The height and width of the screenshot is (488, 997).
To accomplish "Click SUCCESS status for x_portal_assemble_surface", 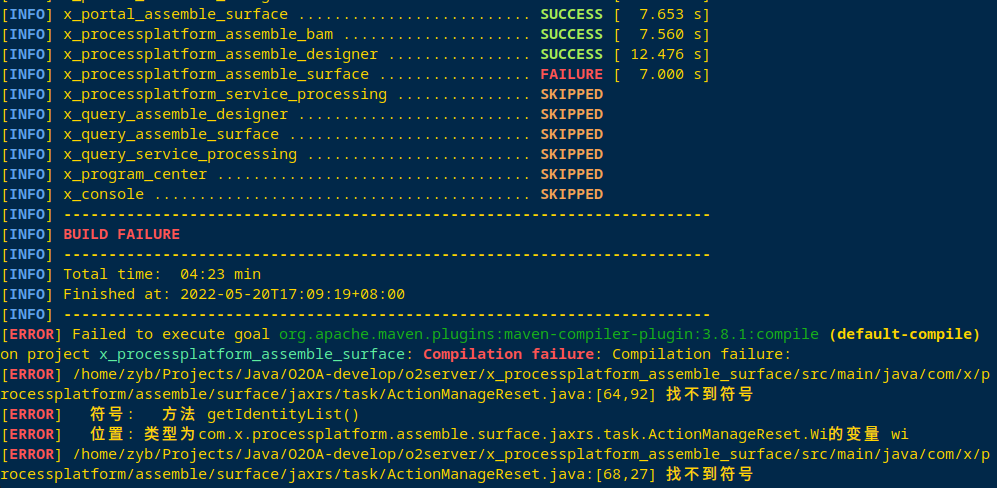I will [571, 14].
